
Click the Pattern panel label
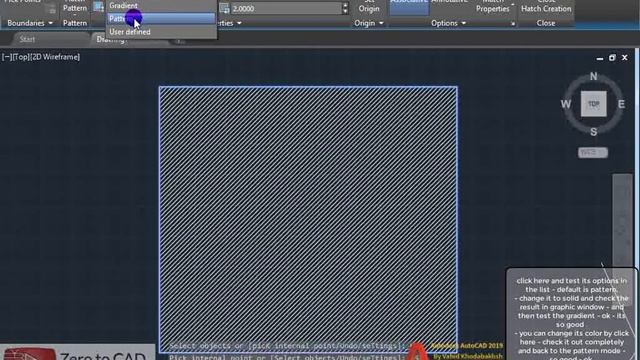75,23
